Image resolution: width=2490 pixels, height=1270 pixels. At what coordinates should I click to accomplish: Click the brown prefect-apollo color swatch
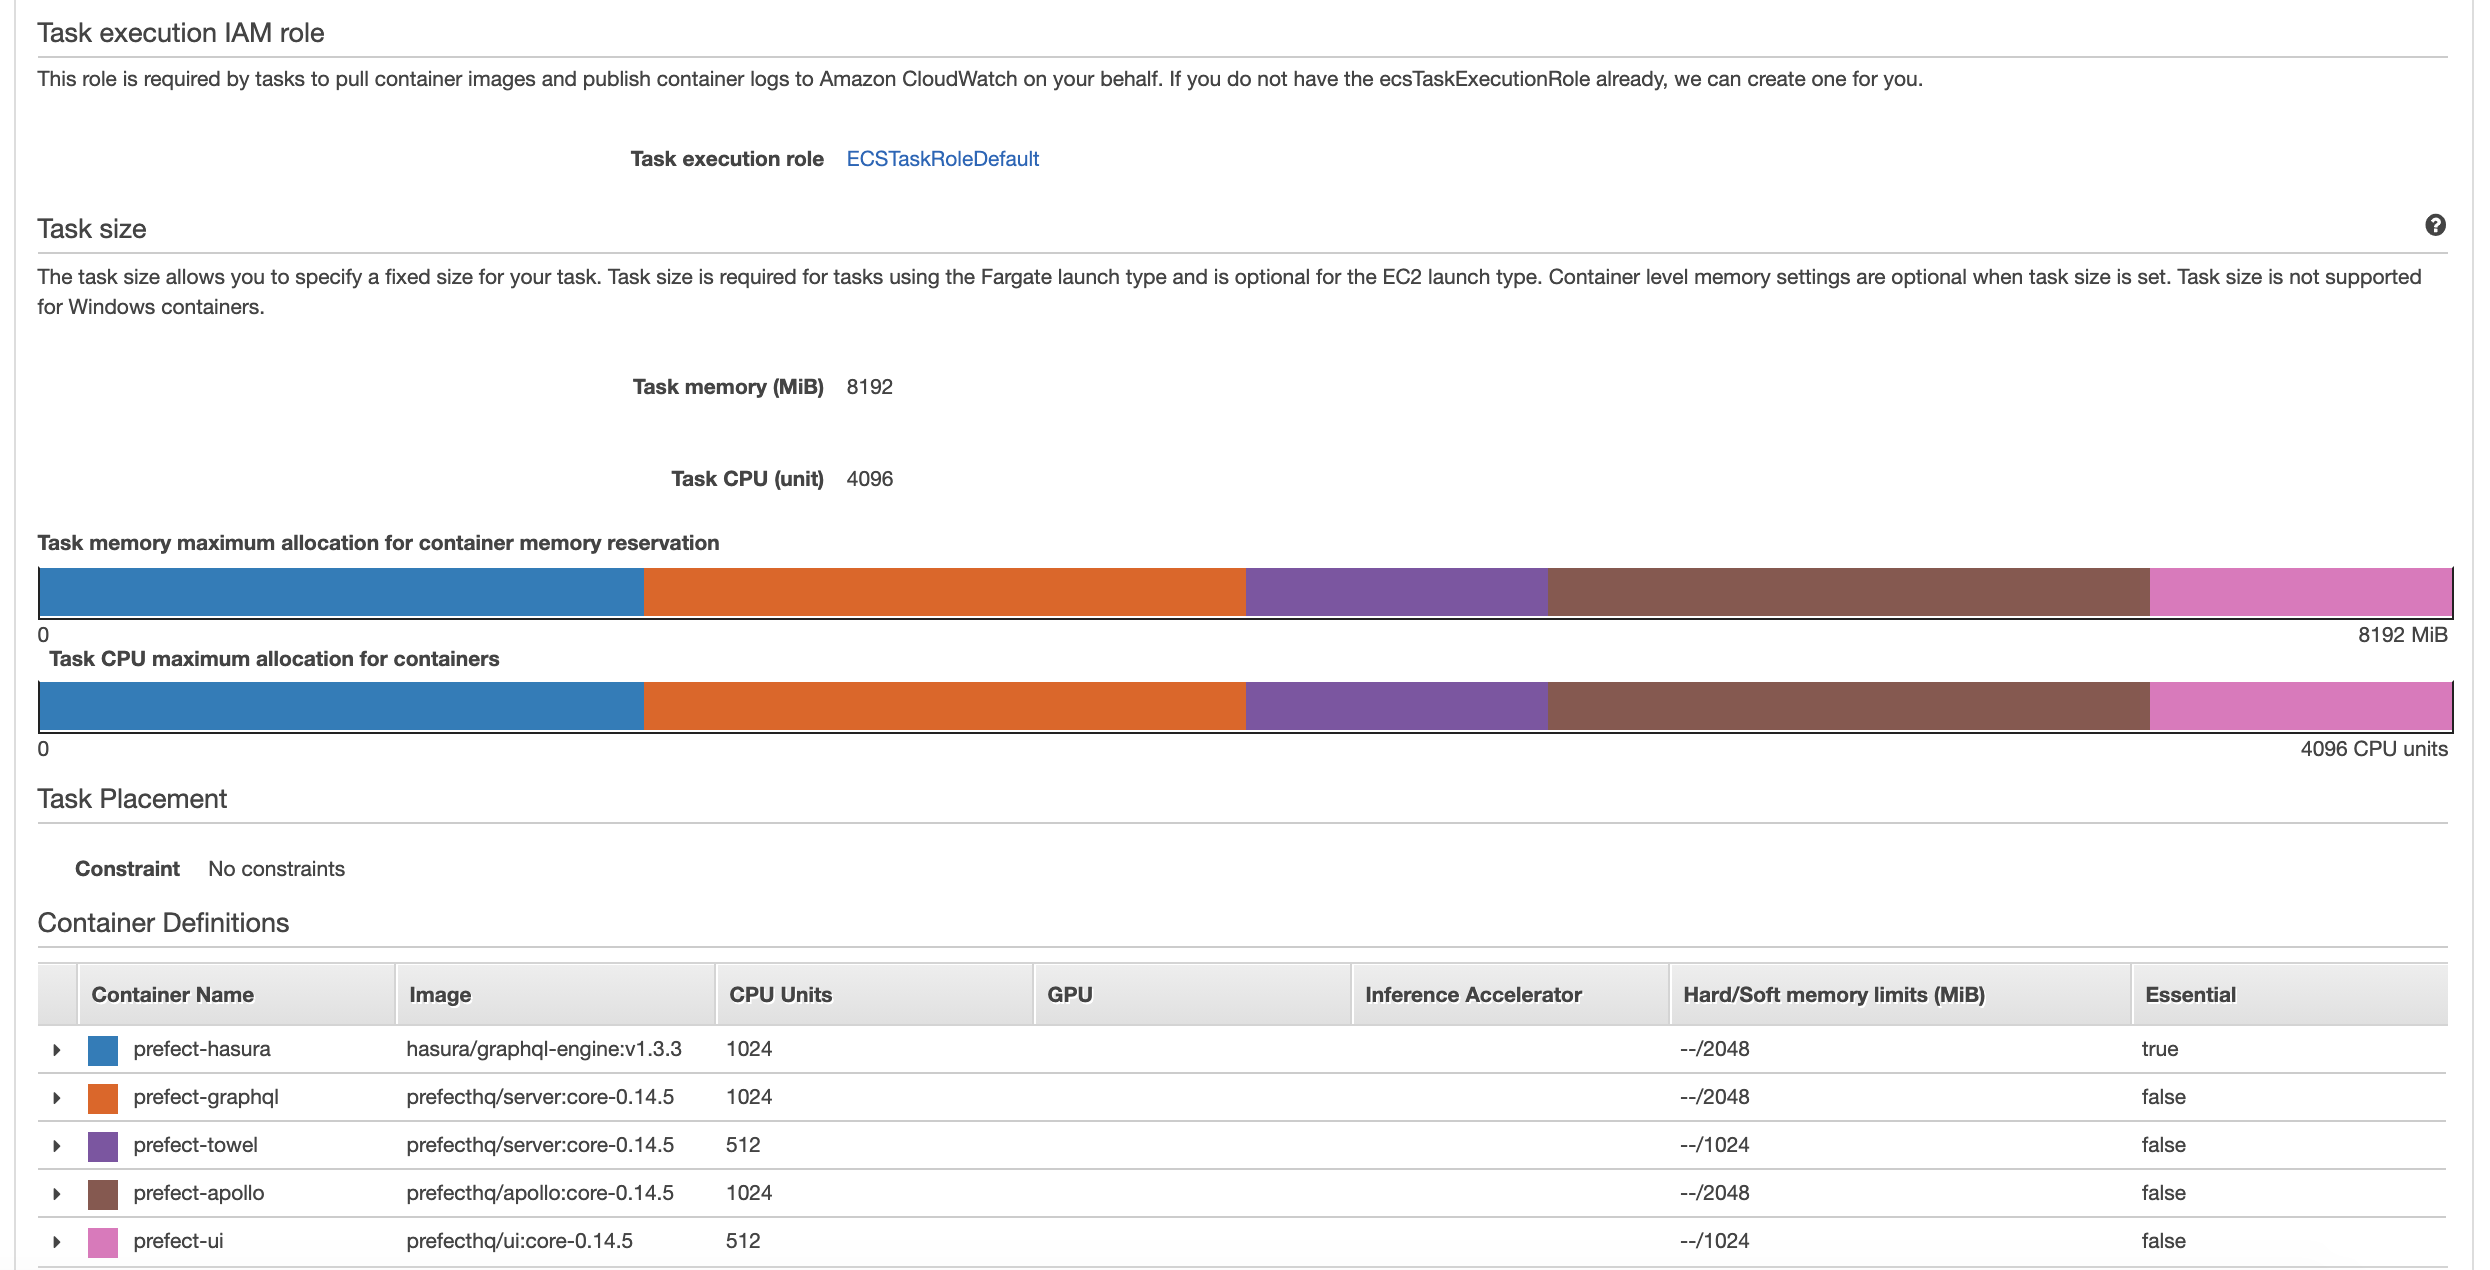coord(103,1194)
